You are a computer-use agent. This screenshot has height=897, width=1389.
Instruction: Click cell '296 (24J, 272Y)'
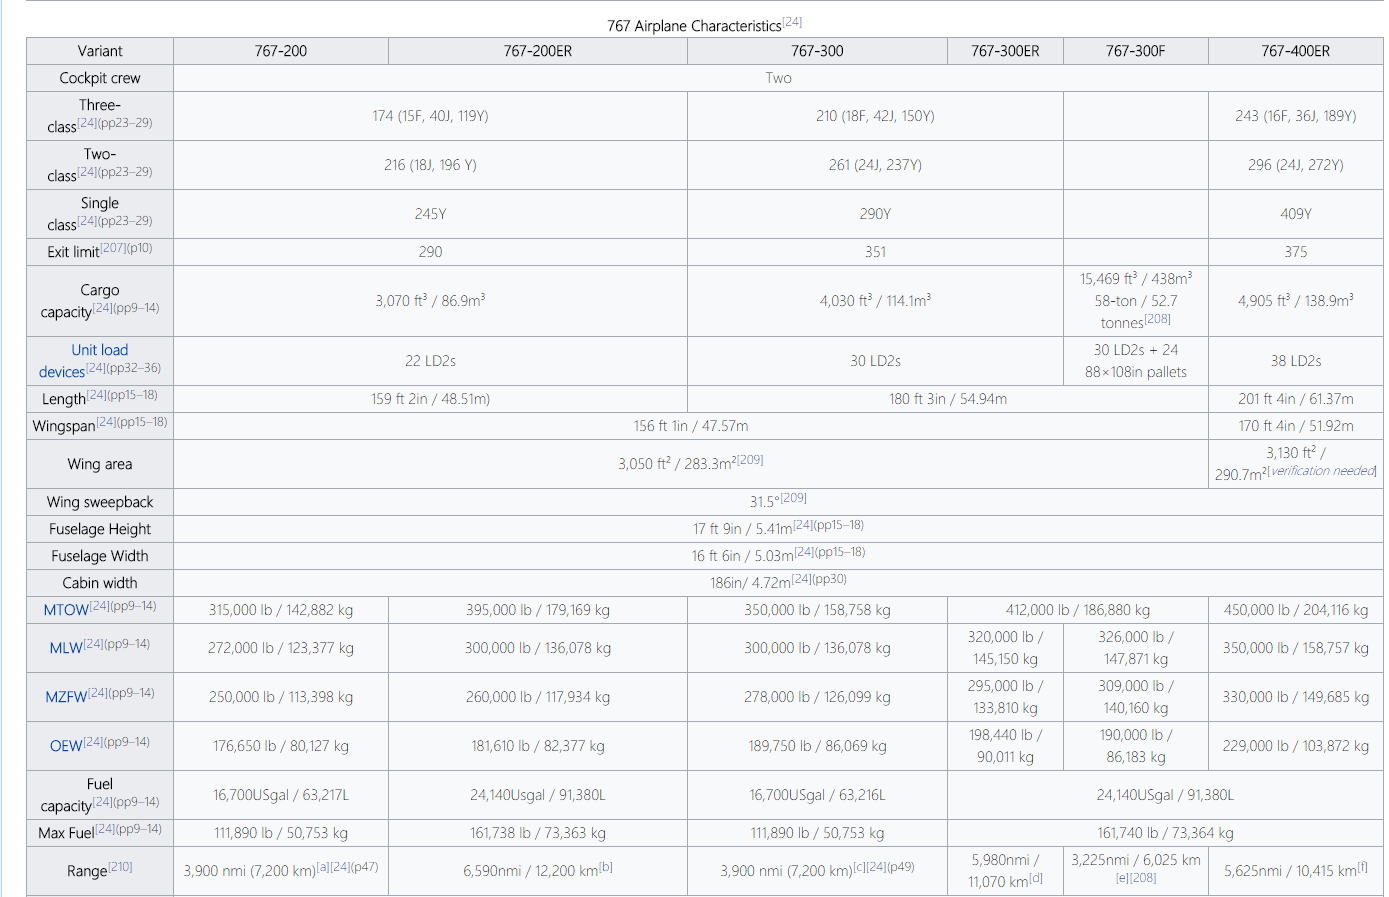tap(1296, 165)
